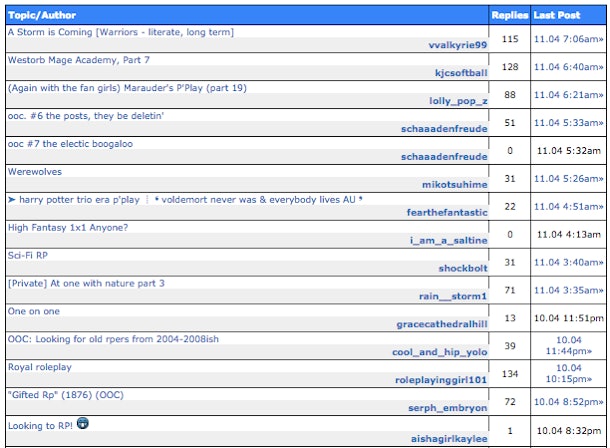This screenshot has height=448, width=610.
Task: Jump to last post 11.04 3:40am»
Action: tap(568, 262)
